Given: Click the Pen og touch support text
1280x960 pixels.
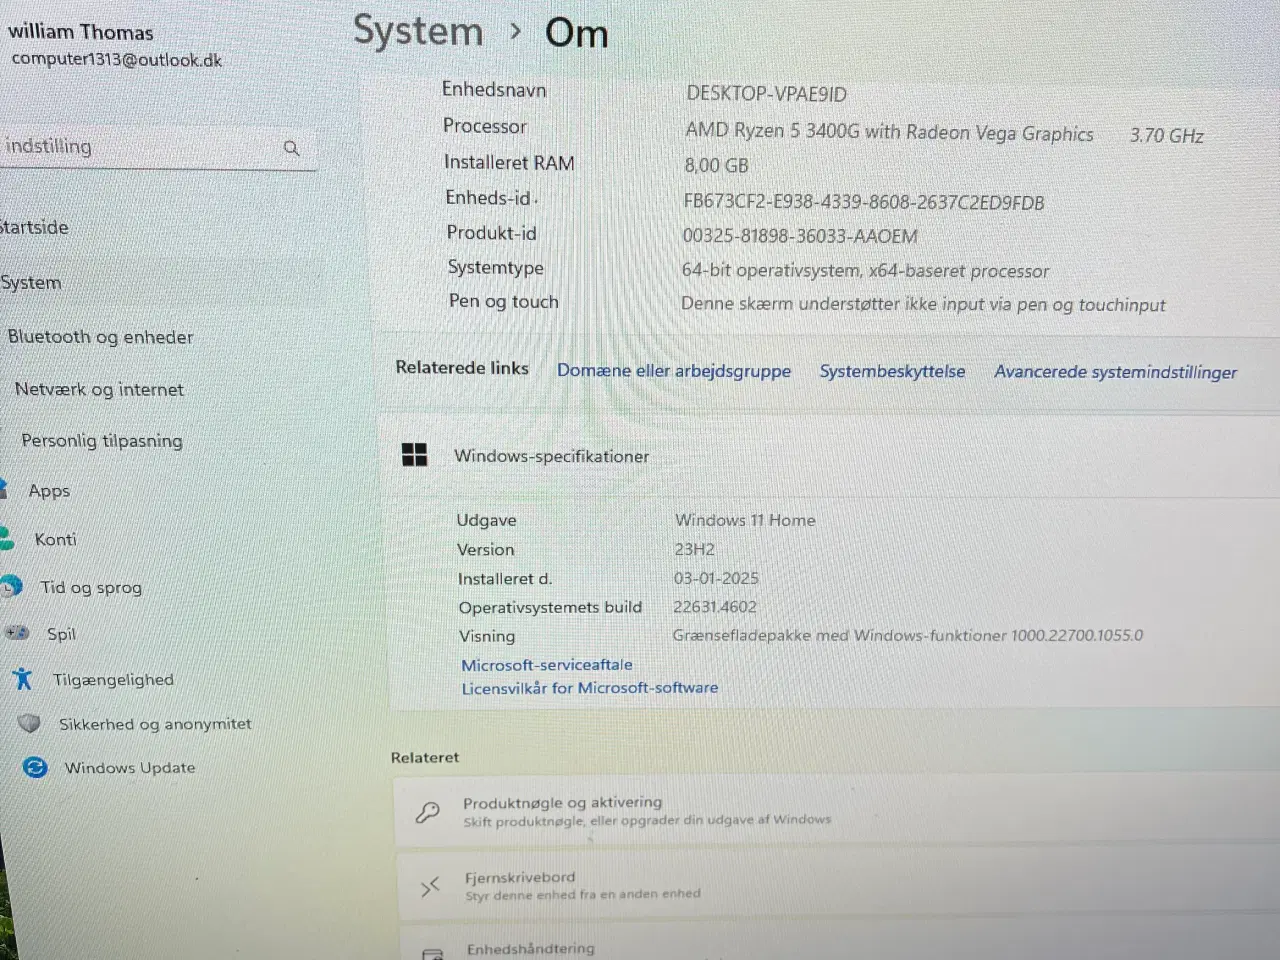Looking at the screenshot, I should point(923,304).
